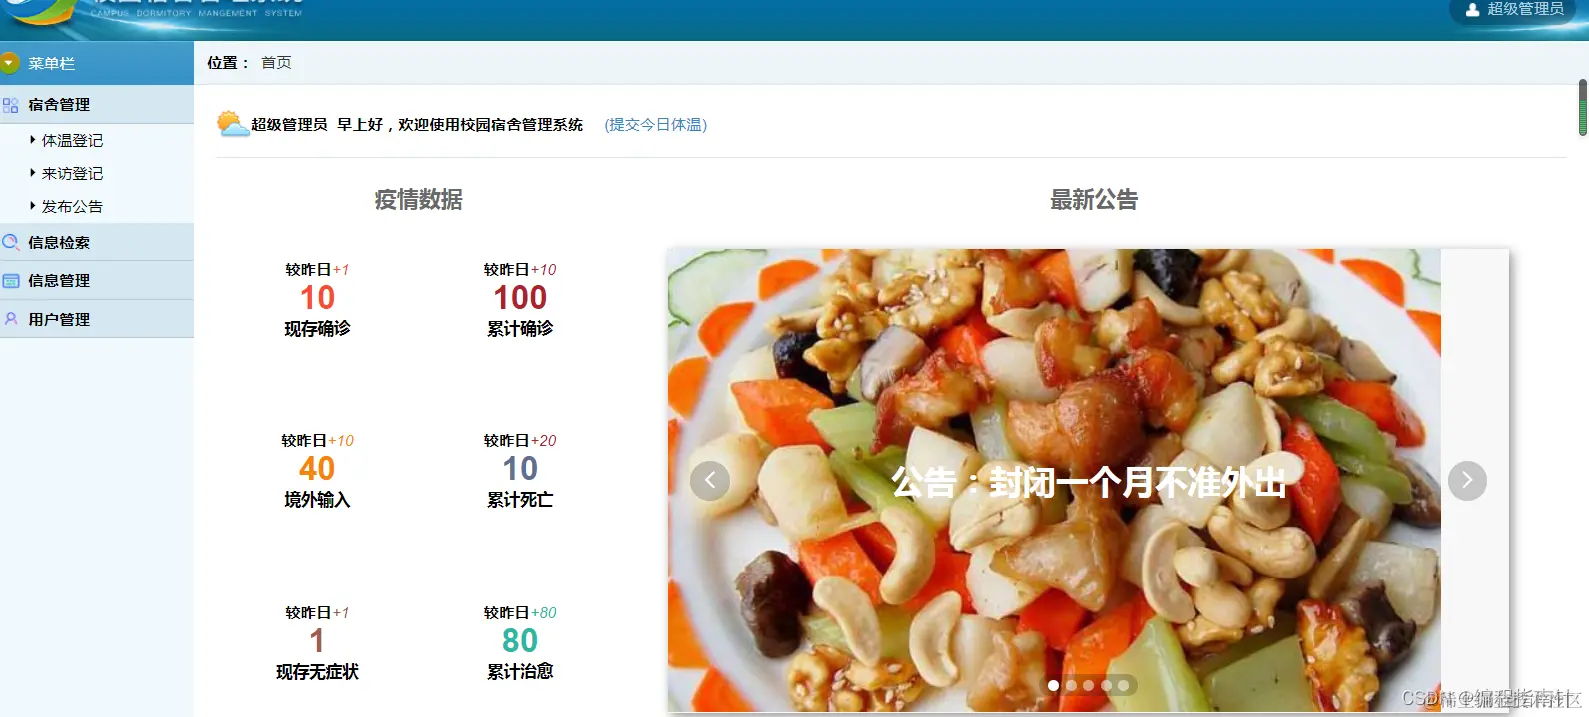Screen dimensions: 1589x717
Task: Click the 用户管理 person icon
Action: click(x=11, y=319)
